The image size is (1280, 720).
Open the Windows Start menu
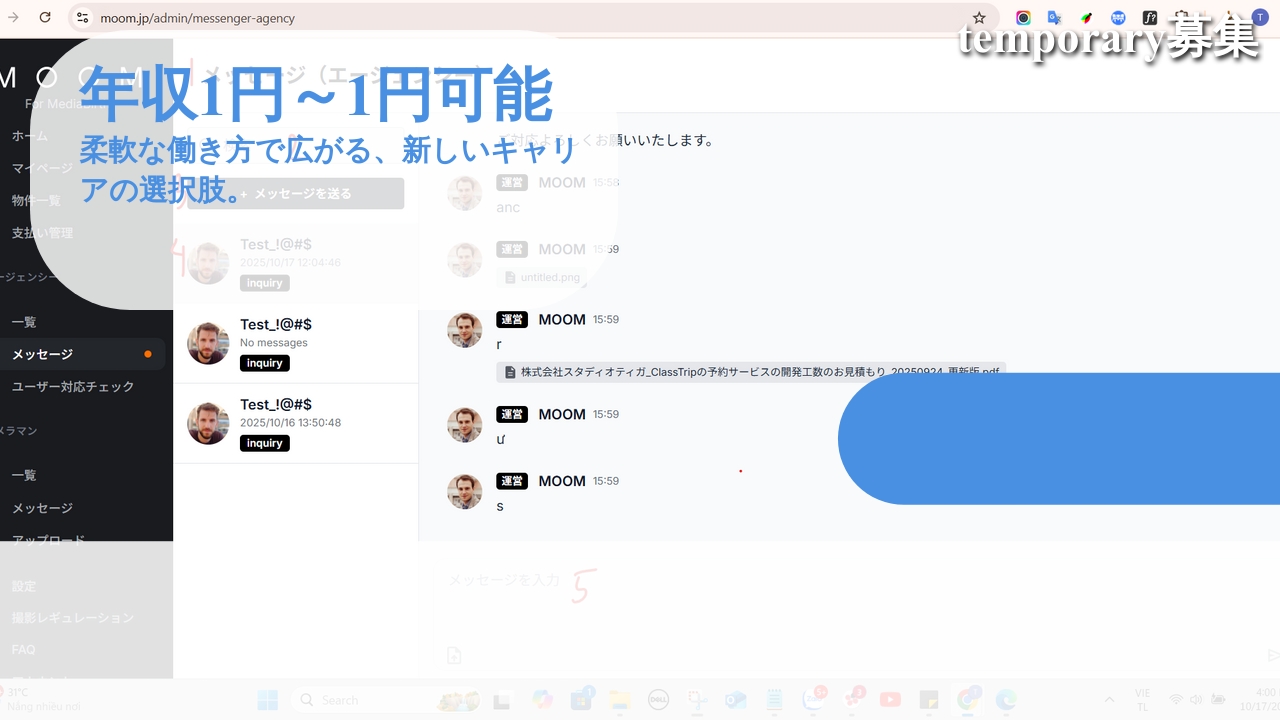pos(267,699)
